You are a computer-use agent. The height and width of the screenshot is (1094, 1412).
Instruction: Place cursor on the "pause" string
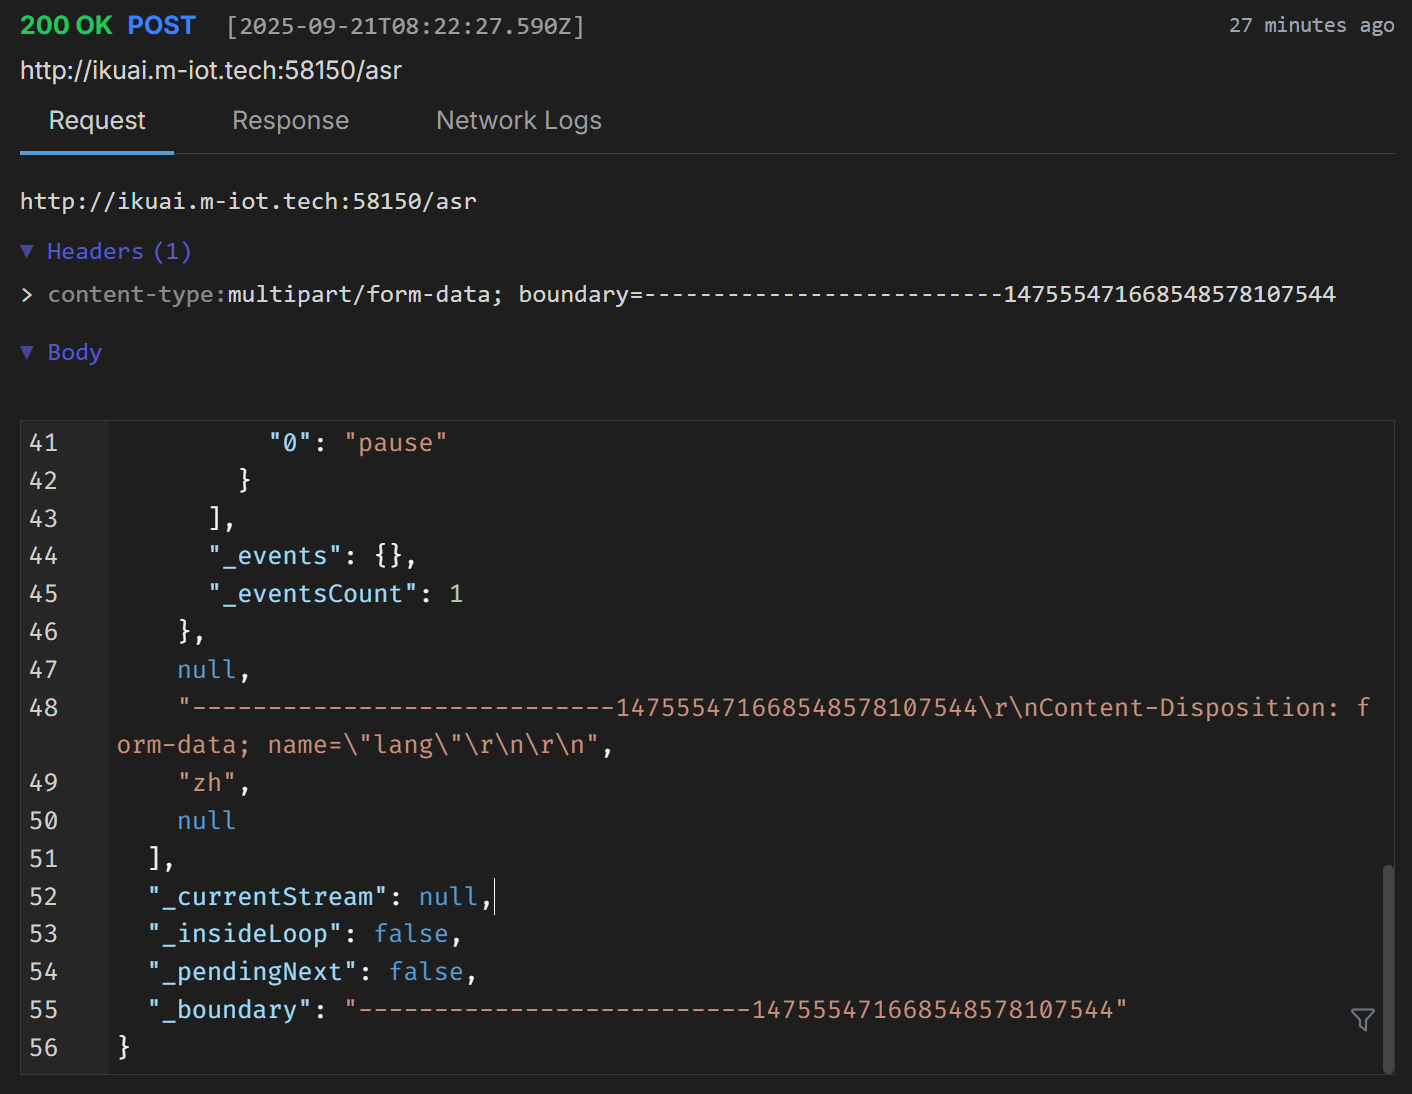[x=396, y=443]
